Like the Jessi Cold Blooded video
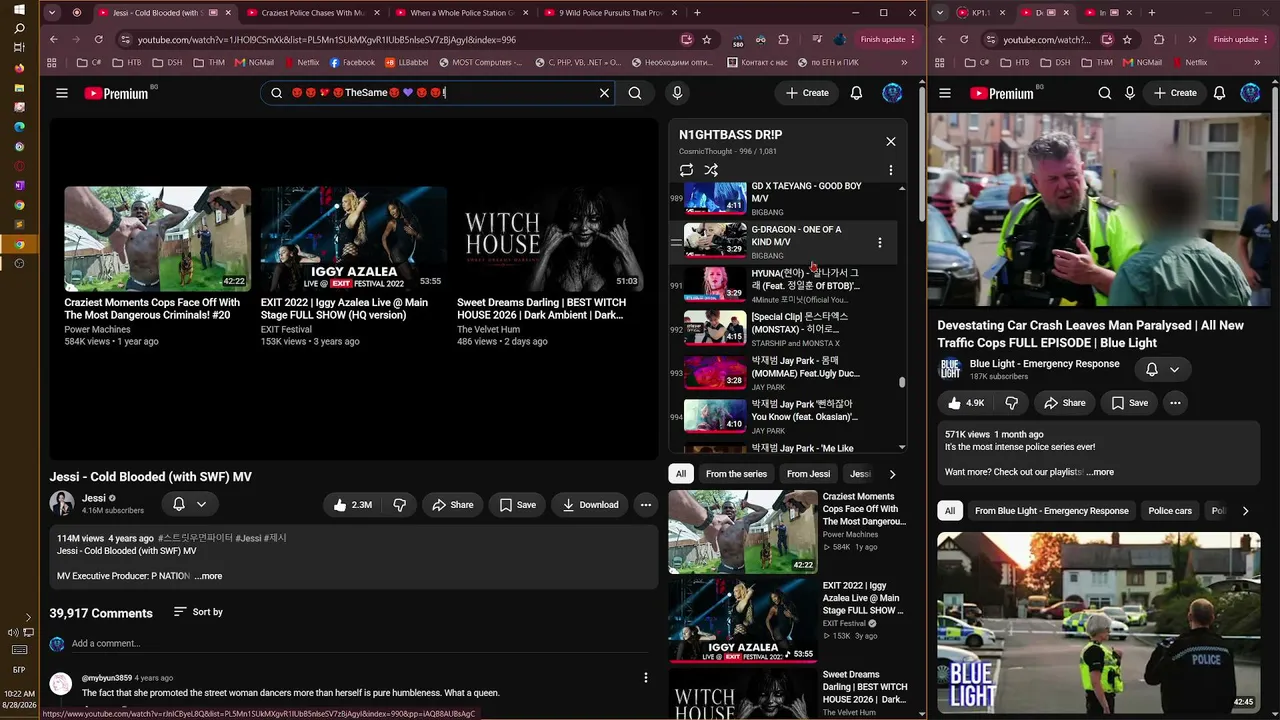The width and height of the screenshot is (1280, 720). (351, 505)
